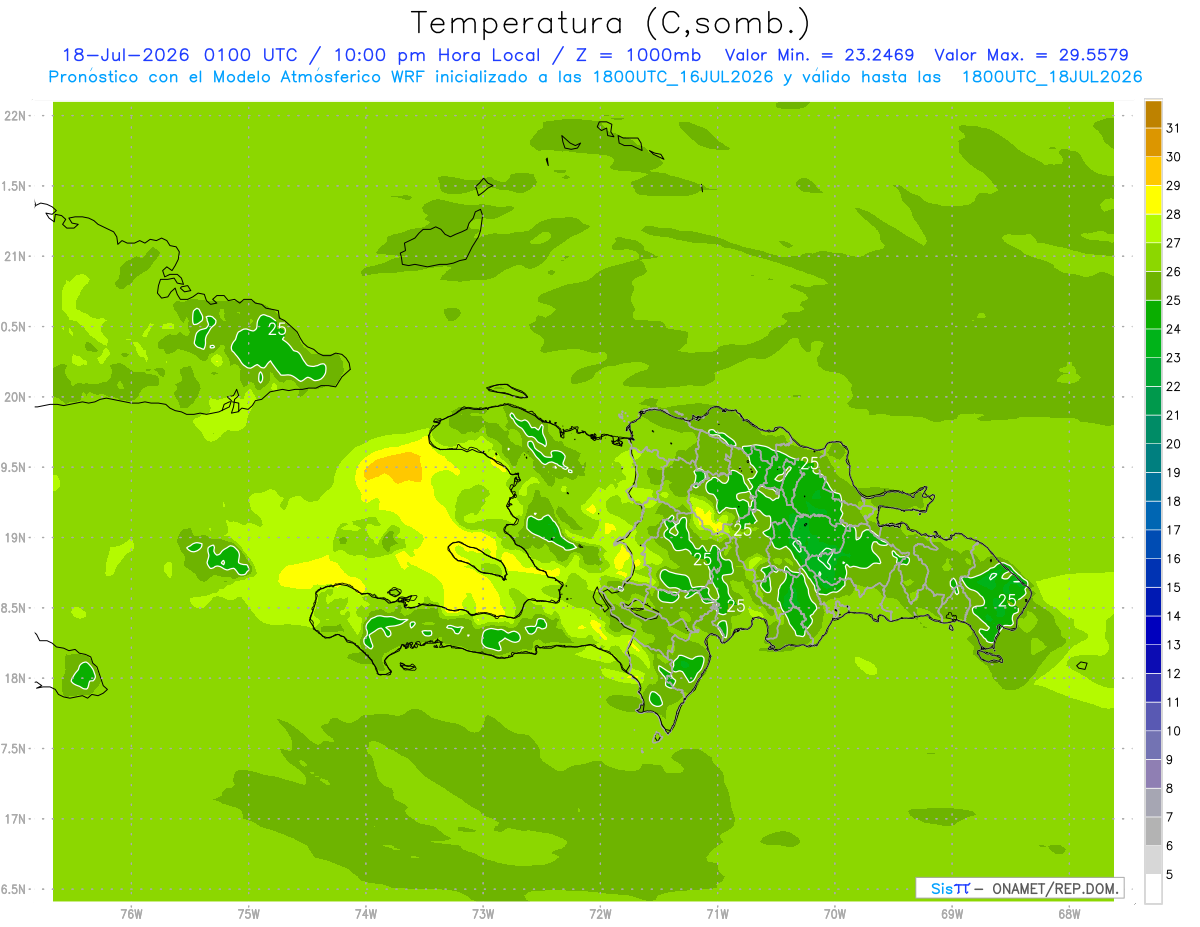Screen dimensions: 1200x927
Task: Click the yellow legend swatch between 28 and 29
Action: point(1153,200)
